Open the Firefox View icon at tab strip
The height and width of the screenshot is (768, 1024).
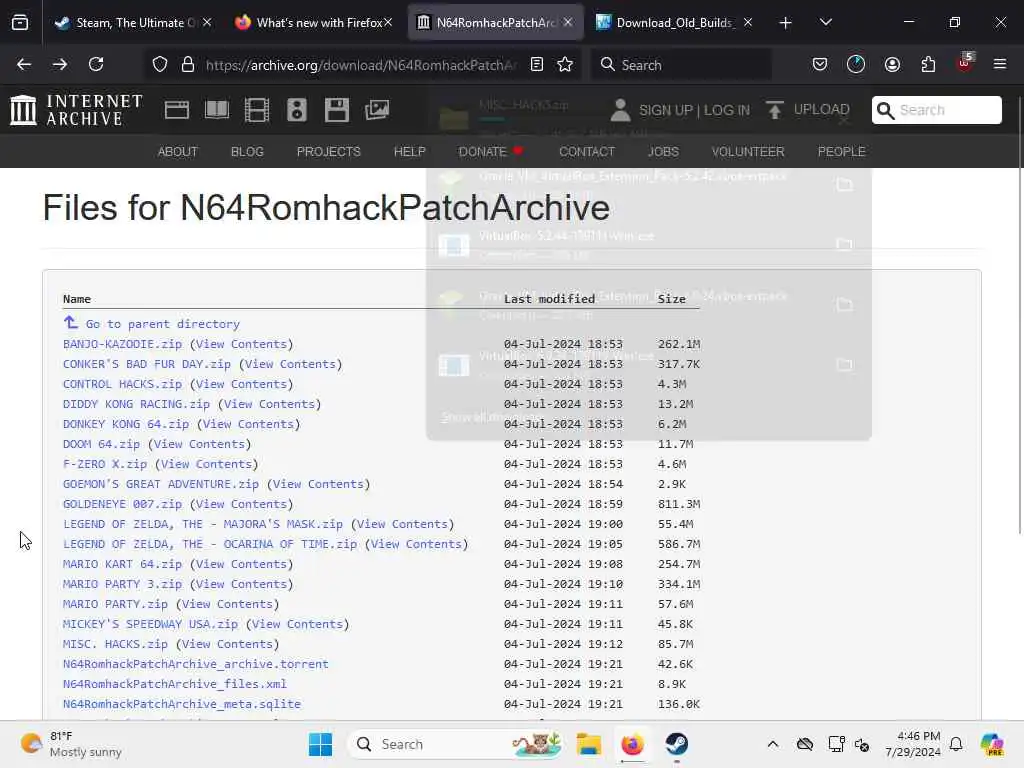(20, 23)
